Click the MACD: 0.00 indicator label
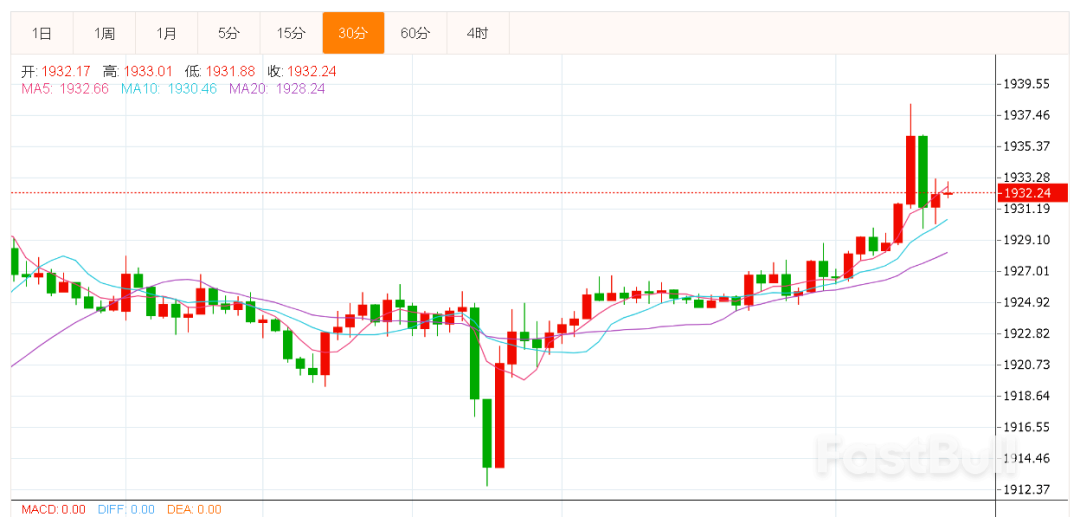 point(54,509)
